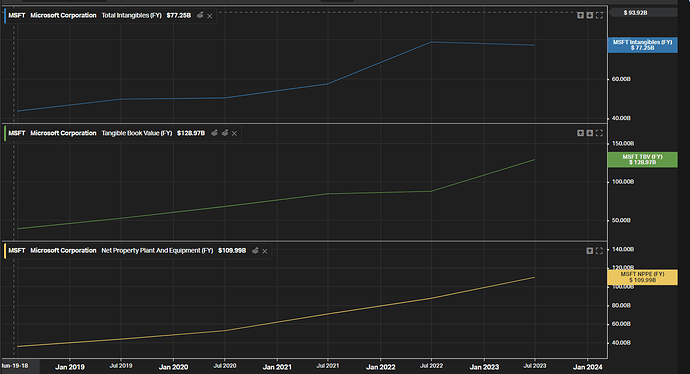The width and height of the screenshot is (690, 374).
Task: Remove Net Property Plant And Equipment series
Action: (x=265, y=251)
